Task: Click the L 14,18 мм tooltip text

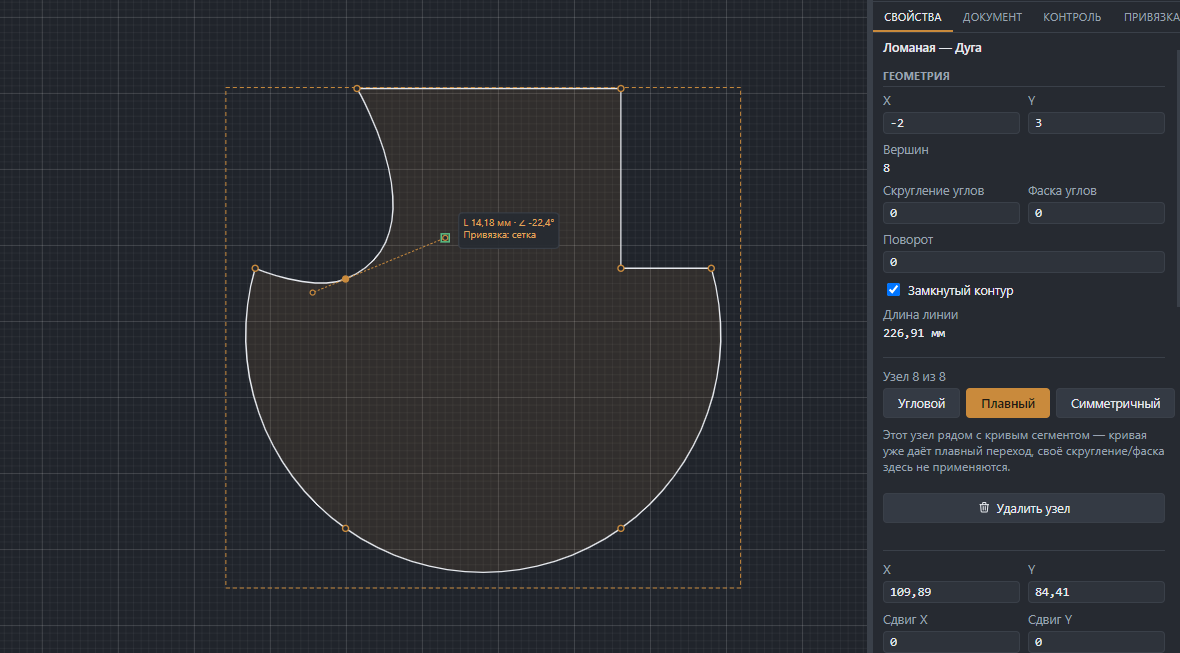Action: [509, 223]
